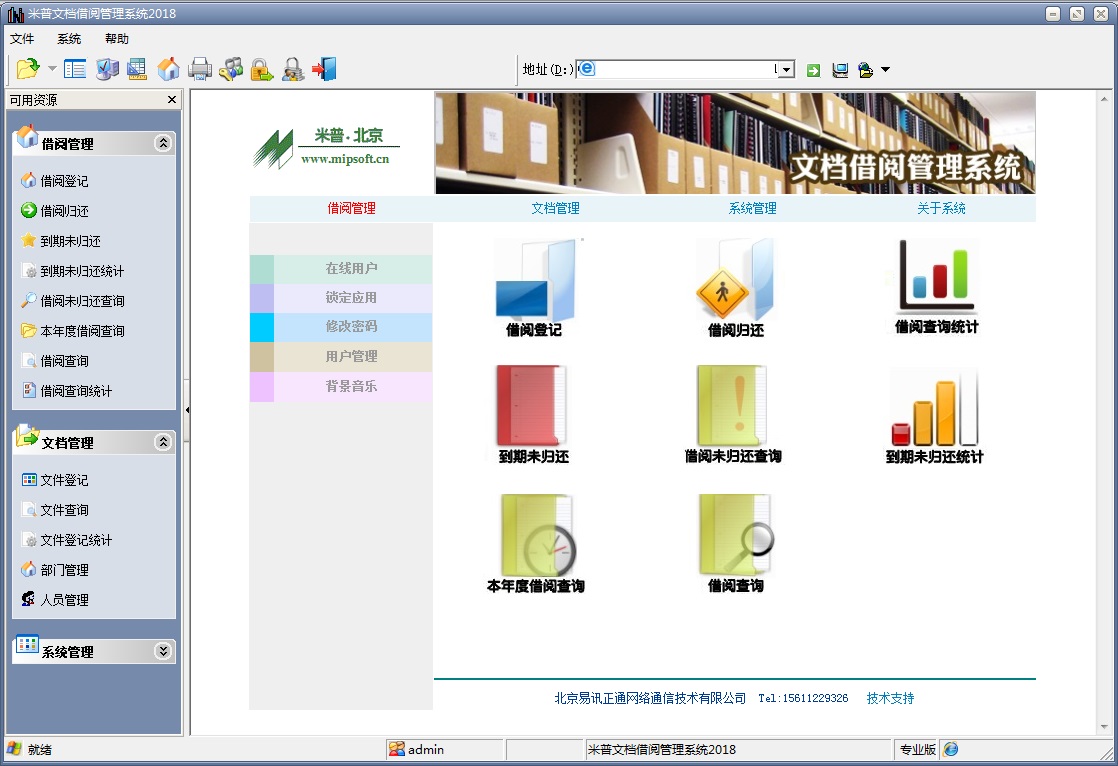Open the 帮助 menu
Viewport: 1118px width, 766px height.
pos(117,39)
